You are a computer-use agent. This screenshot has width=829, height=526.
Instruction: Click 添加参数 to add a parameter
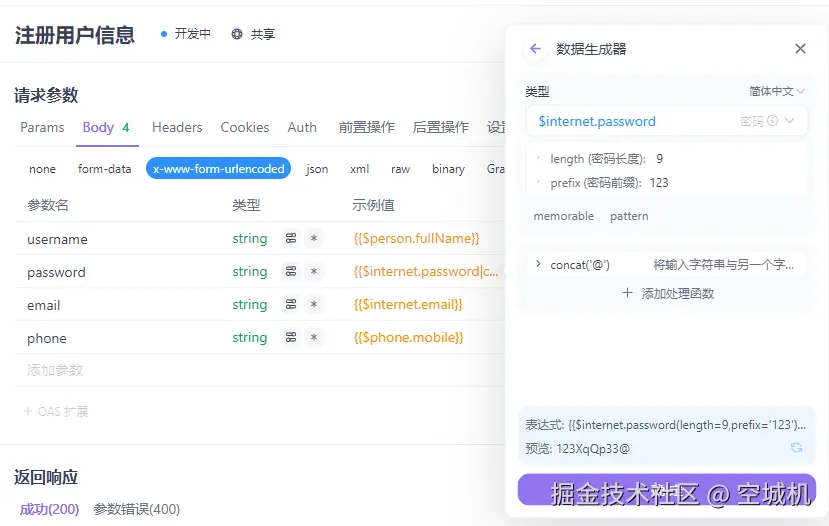click(x=55, y=370)
